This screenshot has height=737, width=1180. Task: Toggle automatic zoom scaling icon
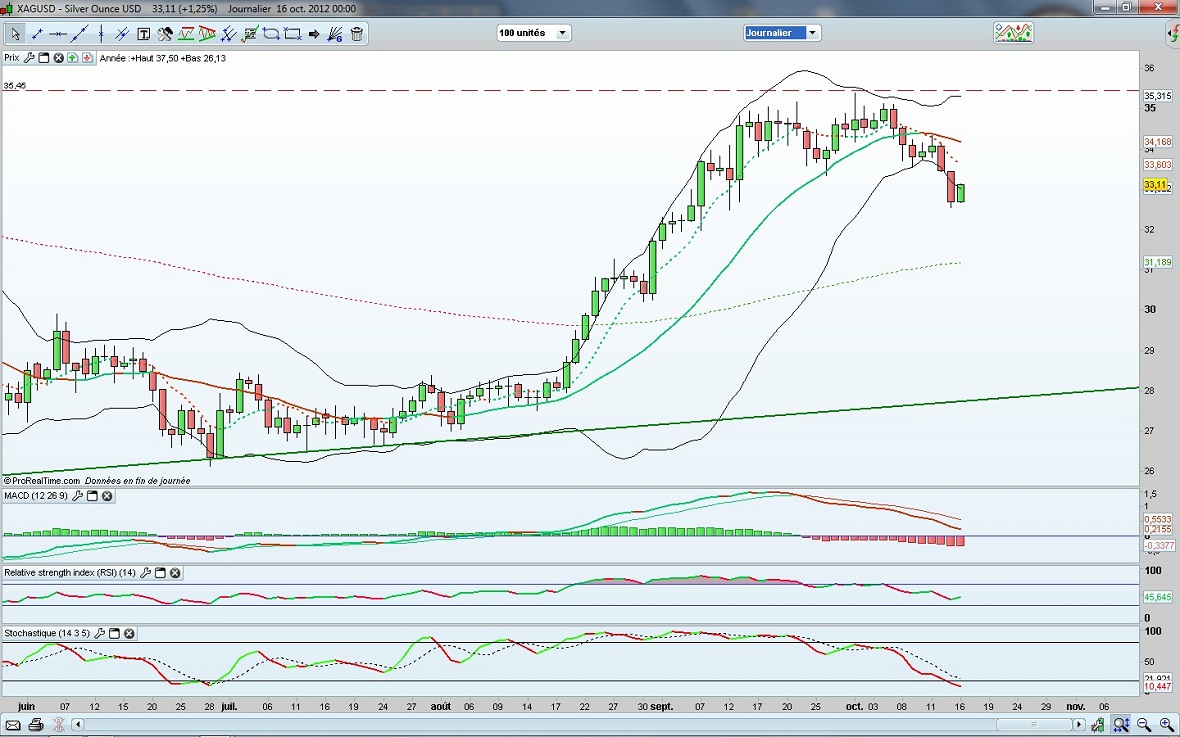coord(1122,724)
